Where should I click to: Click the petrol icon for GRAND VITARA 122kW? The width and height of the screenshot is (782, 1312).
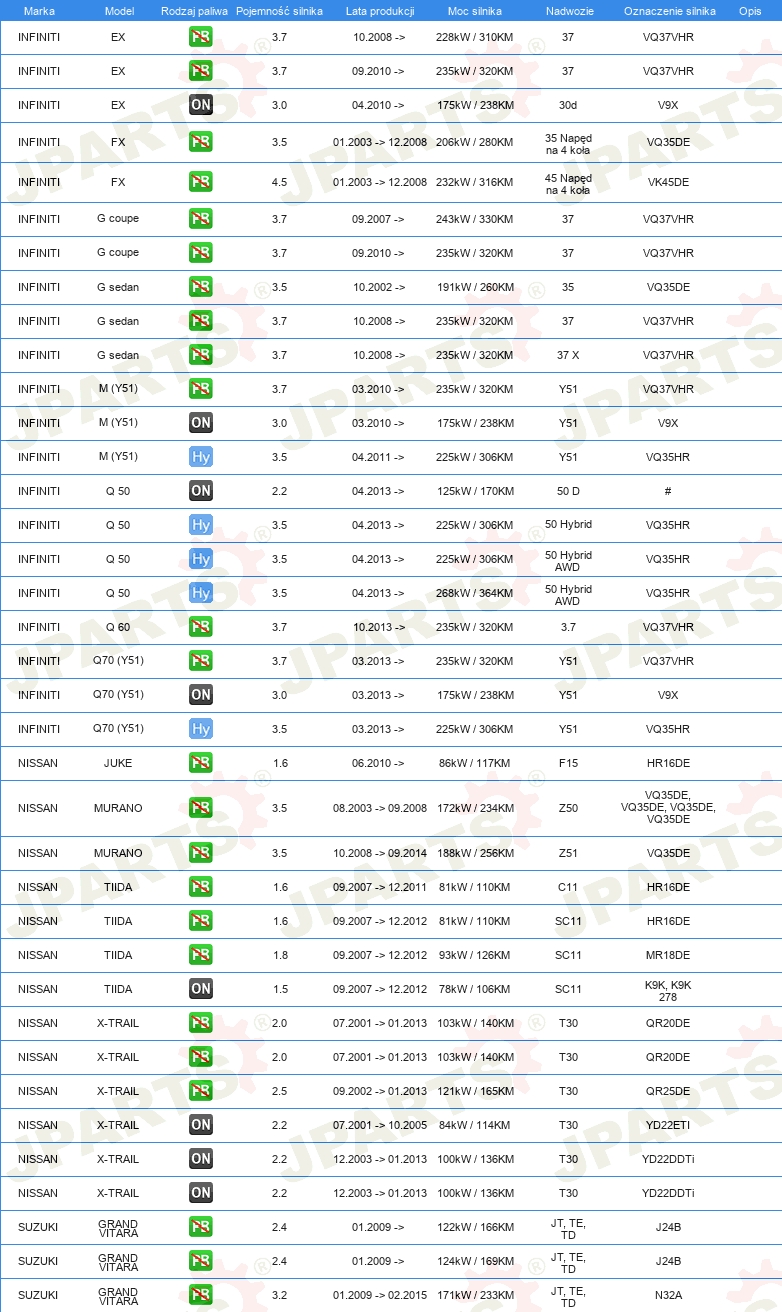click(x=201, y=1227)
